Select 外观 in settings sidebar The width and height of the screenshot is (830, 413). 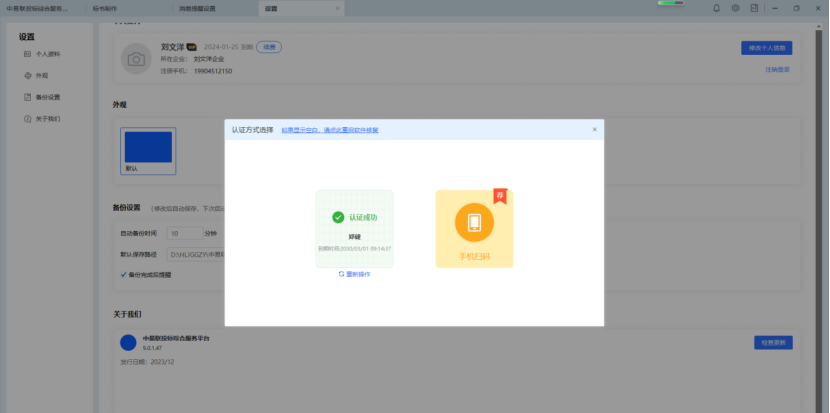click(41, 75)
